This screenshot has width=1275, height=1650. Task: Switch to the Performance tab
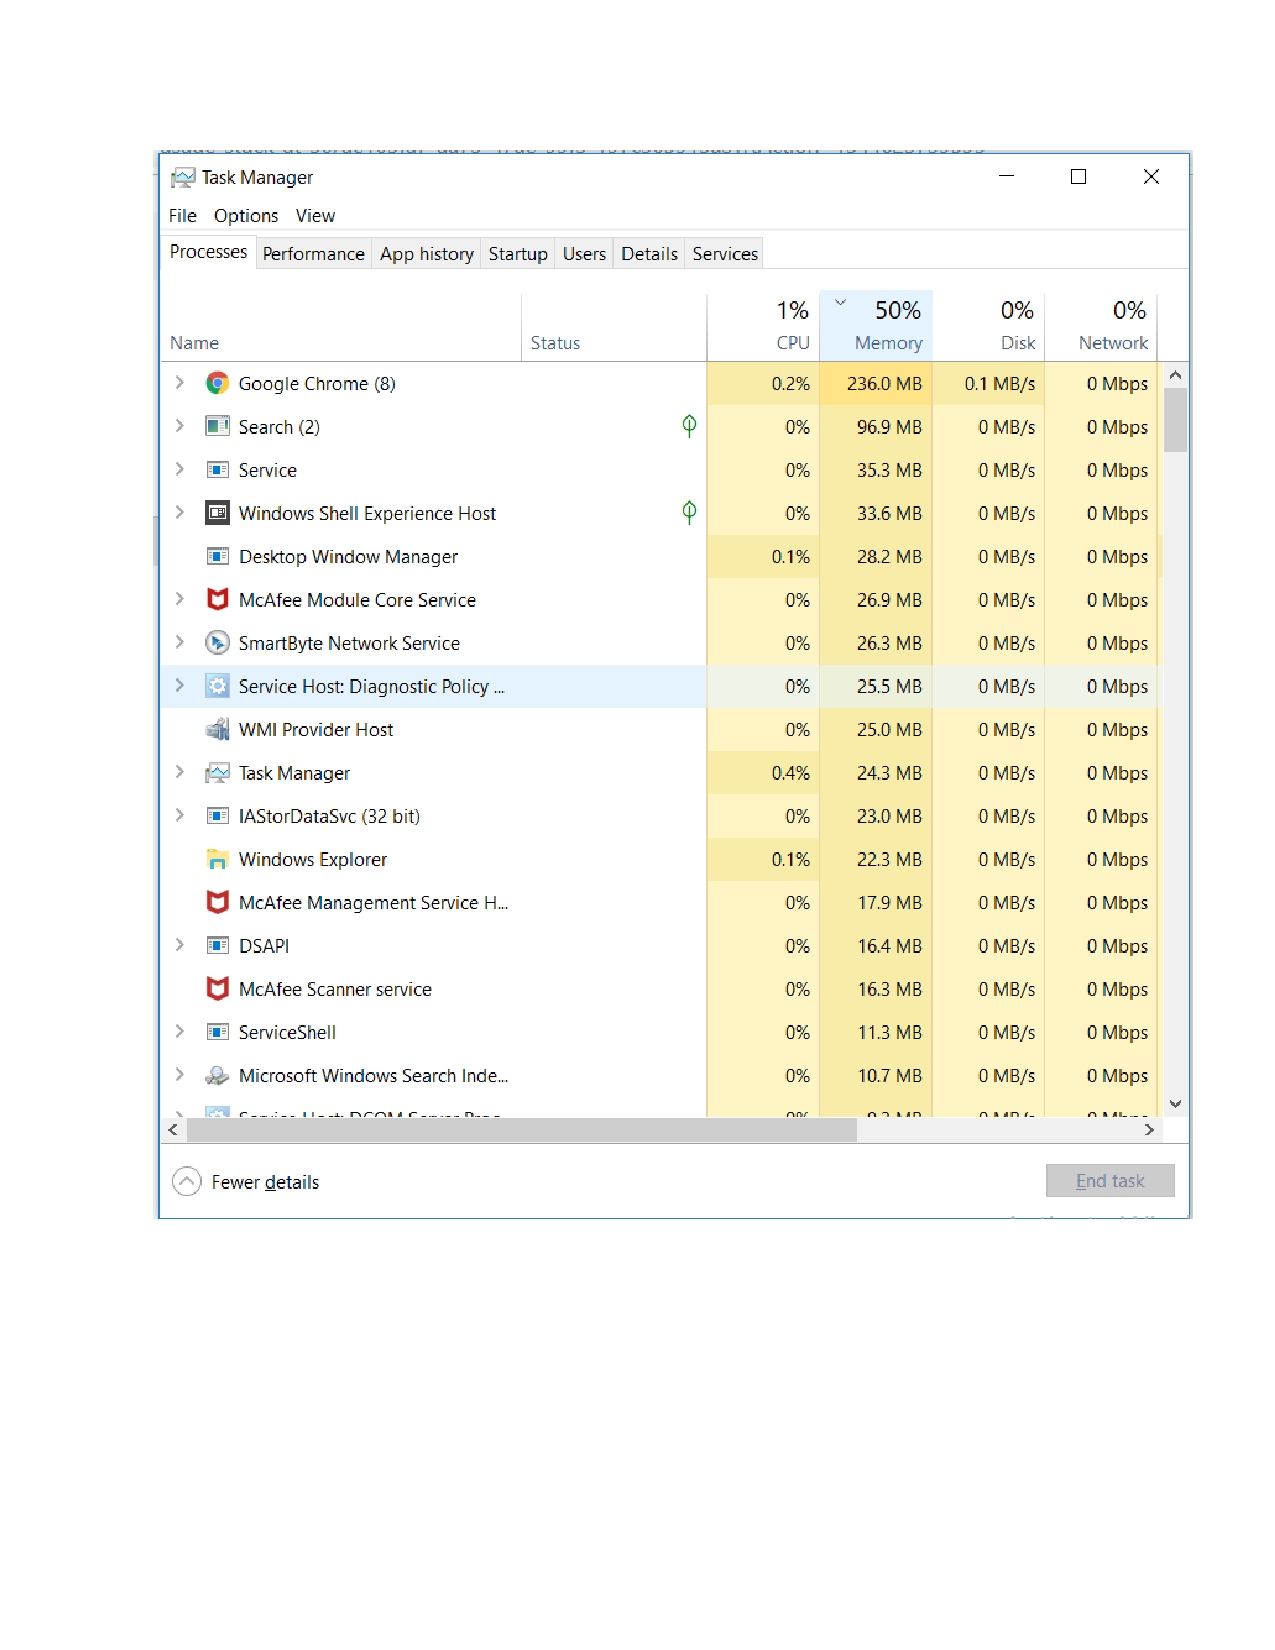pyautogui.click(x=314, y=254)
